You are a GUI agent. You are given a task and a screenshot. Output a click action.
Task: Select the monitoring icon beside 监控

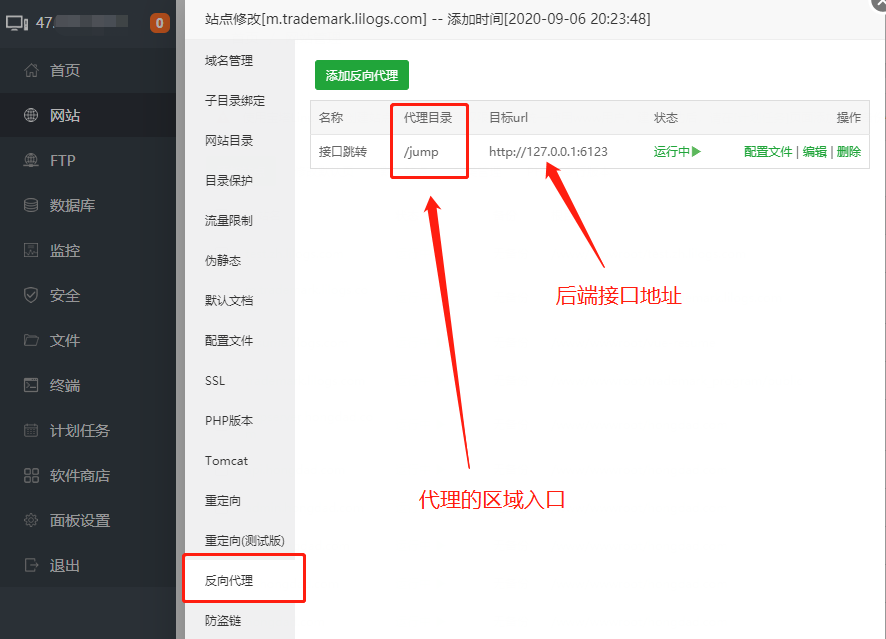(x=31, y=251)
